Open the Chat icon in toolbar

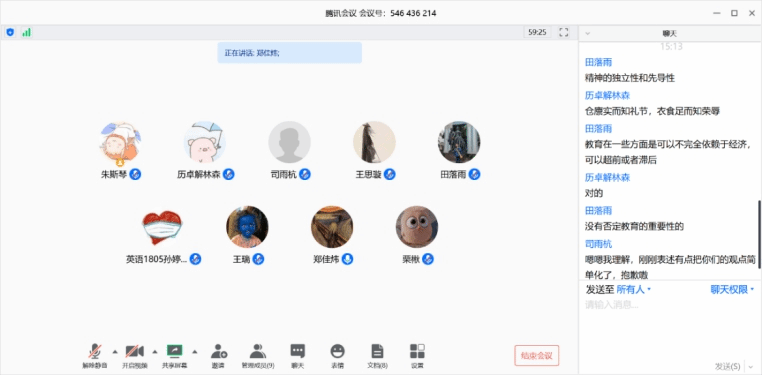tap(297, 356)
